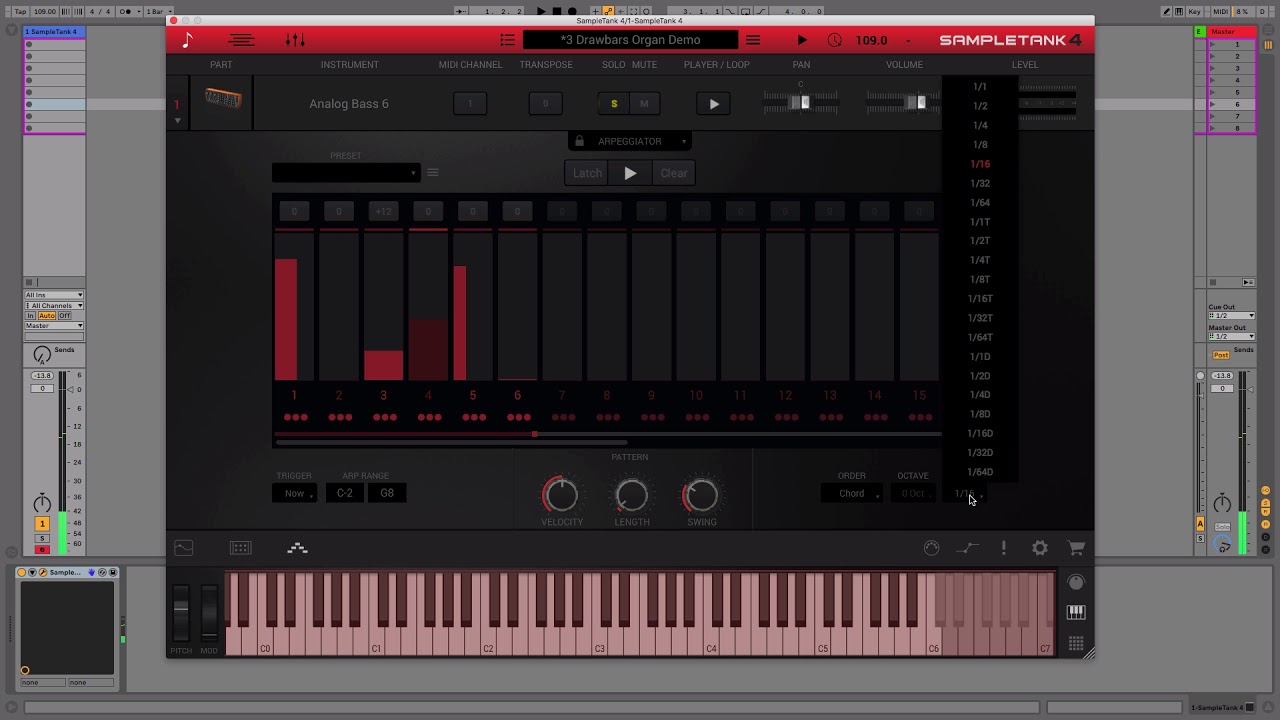This screenshot has height=720, width=1280.
Task: Open the arpeggiator Preset dropdown
Action: coord(345,173)
